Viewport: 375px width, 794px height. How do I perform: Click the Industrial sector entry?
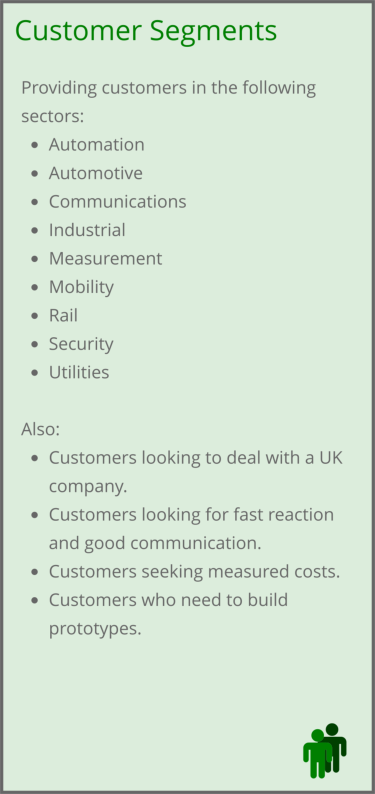coord(87,230)
